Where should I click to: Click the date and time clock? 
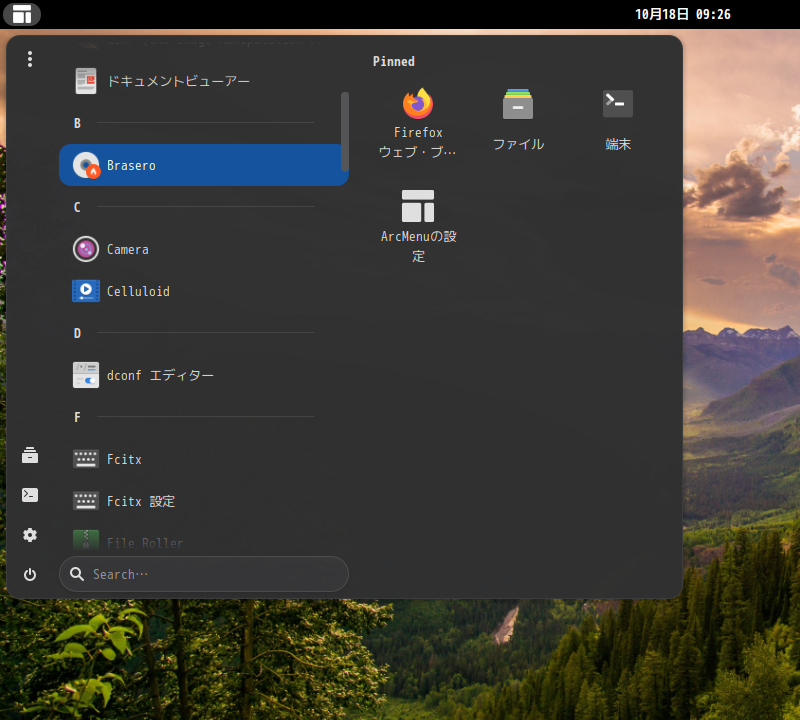point(682,14)
